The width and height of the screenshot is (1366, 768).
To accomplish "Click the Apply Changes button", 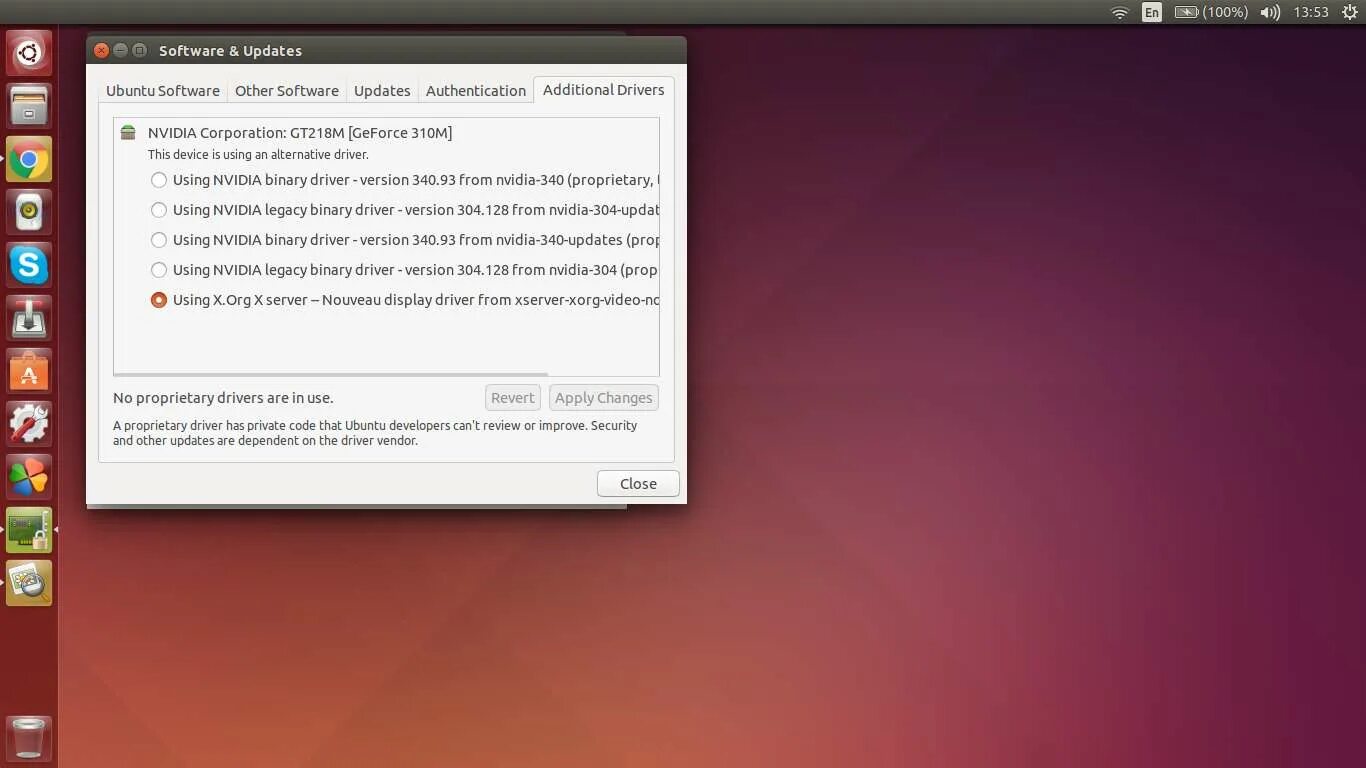I will coord(604,398).
